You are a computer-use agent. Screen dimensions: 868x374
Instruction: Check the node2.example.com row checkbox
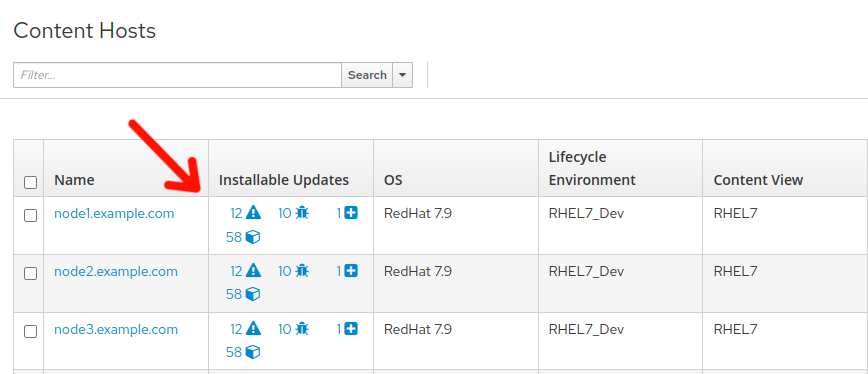(x=30, y=273)
